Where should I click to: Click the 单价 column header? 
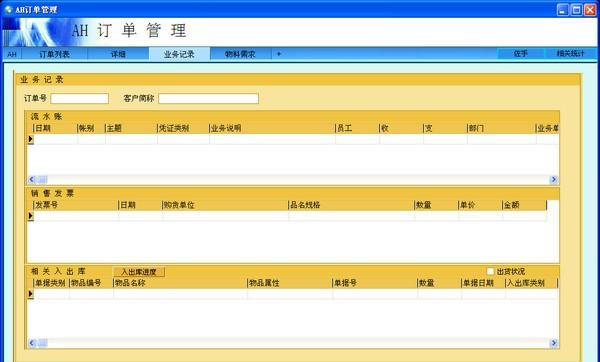coord(480,205)
